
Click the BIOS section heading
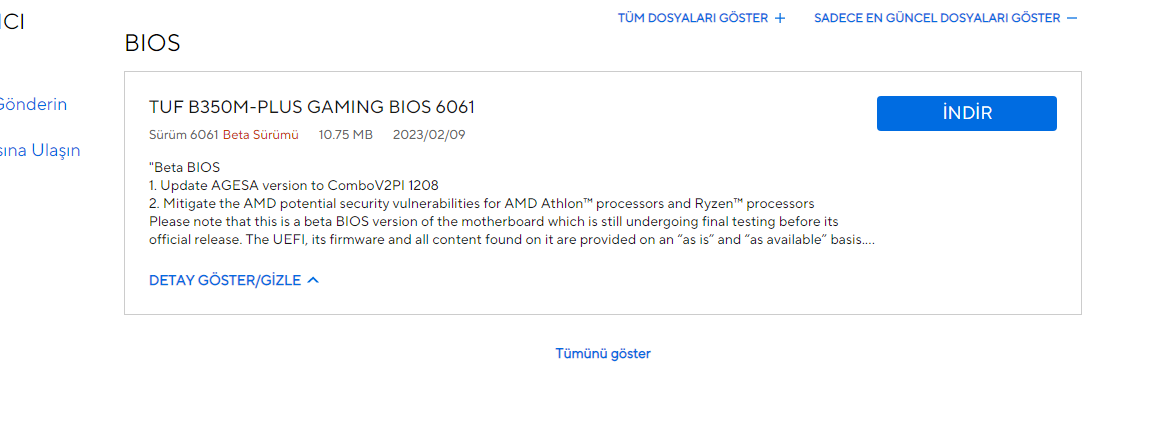click(152, 43)
